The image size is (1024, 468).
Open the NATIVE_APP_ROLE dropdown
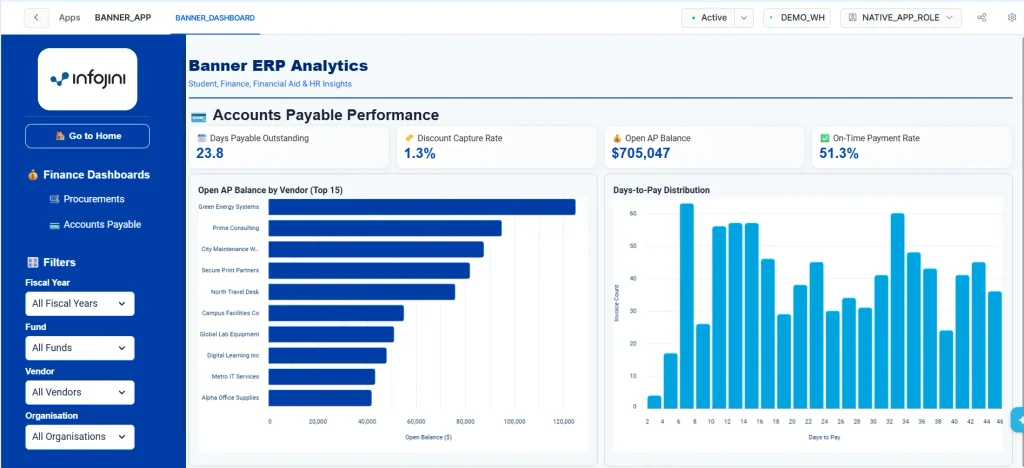coord(901,18)
